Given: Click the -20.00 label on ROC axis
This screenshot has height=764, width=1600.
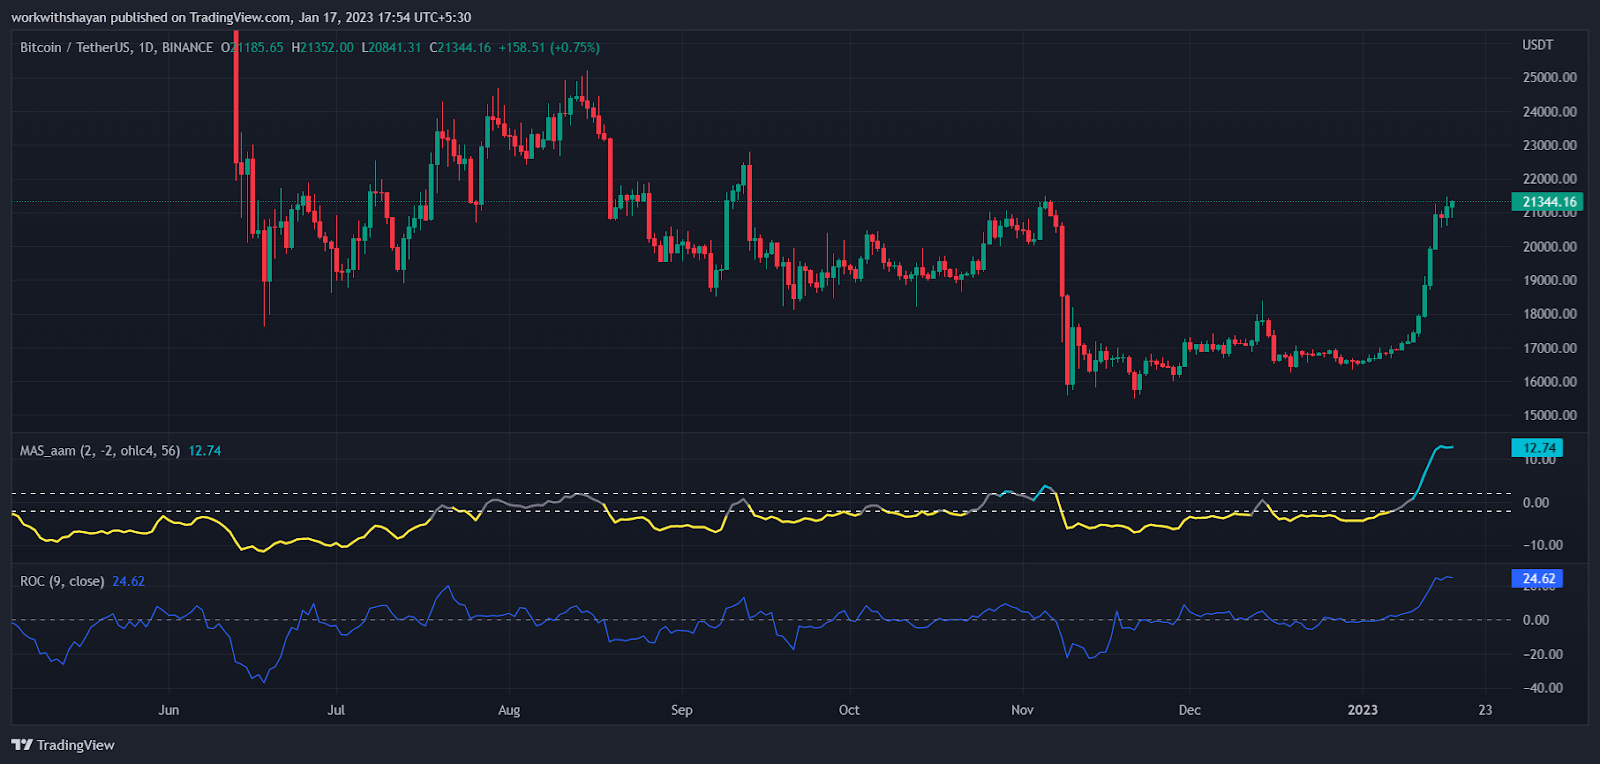Looking at the screenshot, I should [x=1542, y=654].
